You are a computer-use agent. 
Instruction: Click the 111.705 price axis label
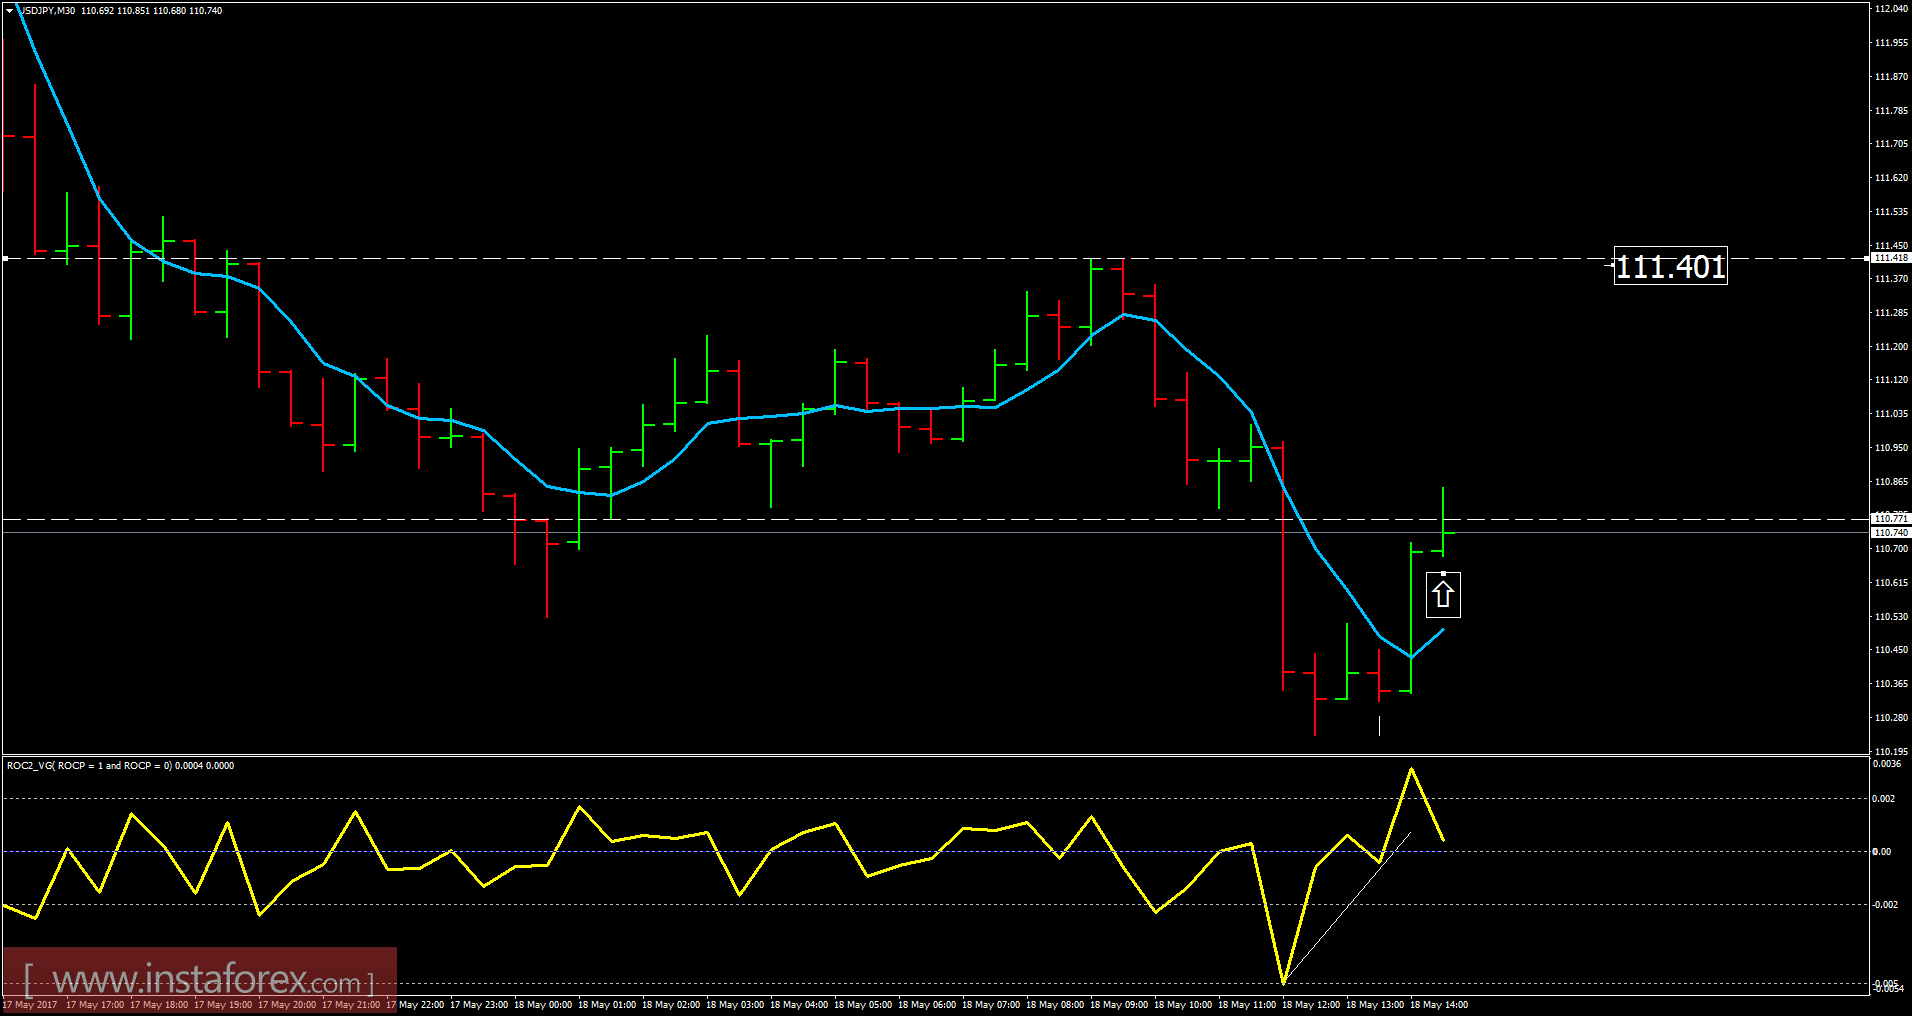click(x=1891, y=144)
